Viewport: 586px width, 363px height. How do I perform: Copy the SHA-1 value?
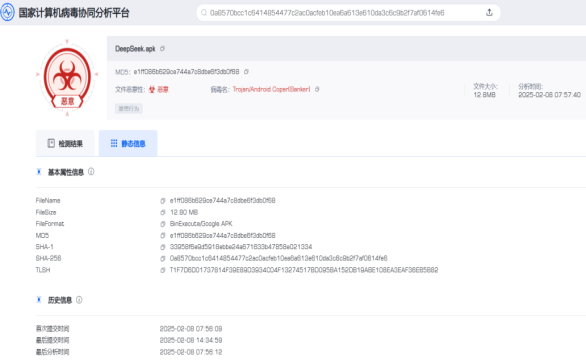[163, 247]
